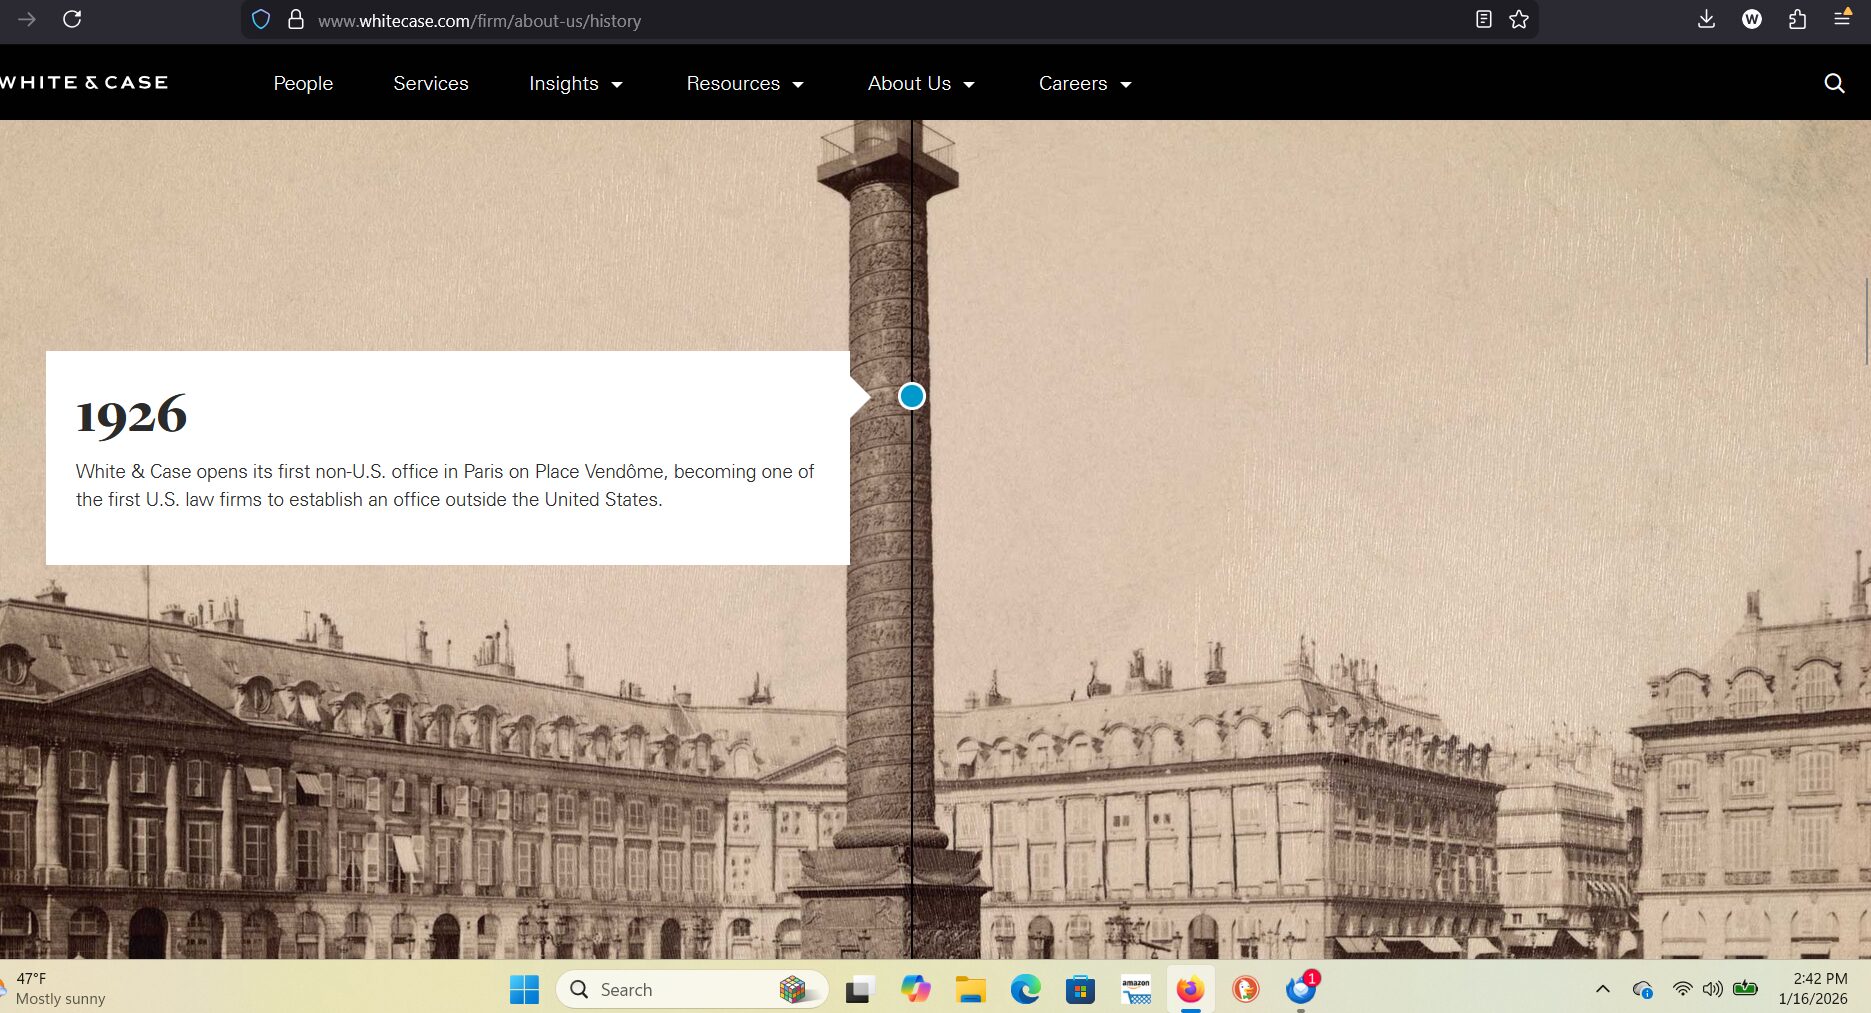This screenshot has height=1013, width=1871.
Task: Open the Firefox application menu
Action: (1841, 20)
